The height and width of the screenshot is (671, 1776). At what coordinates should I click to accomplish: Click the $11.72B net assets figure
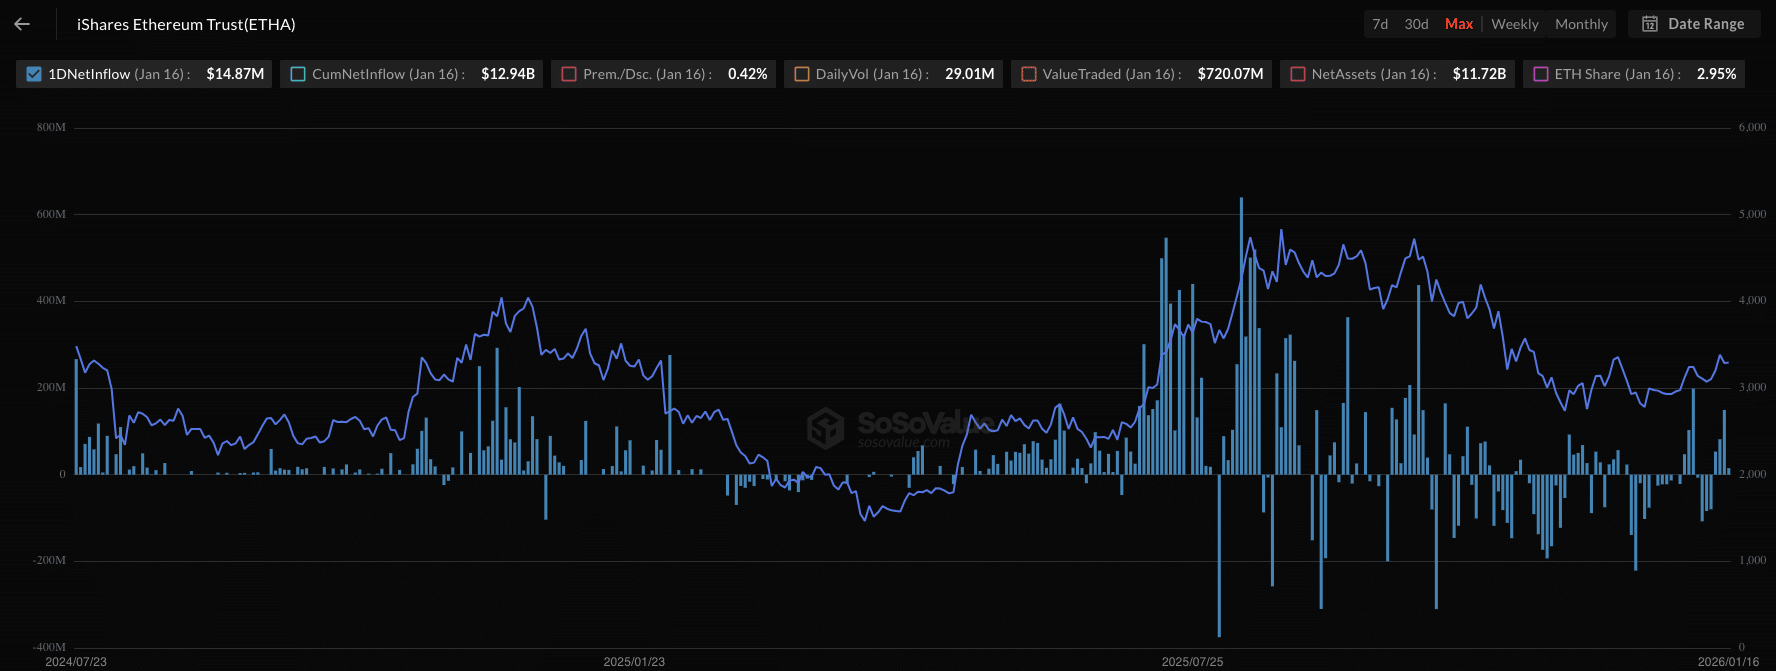point(1479,74)
